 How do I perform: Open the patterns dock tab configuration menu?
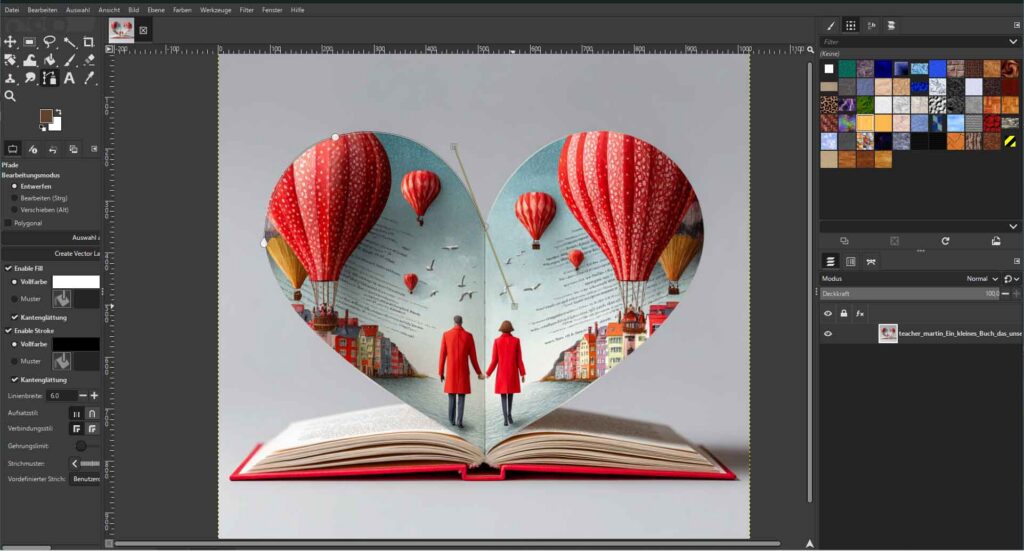[1016, 25]
